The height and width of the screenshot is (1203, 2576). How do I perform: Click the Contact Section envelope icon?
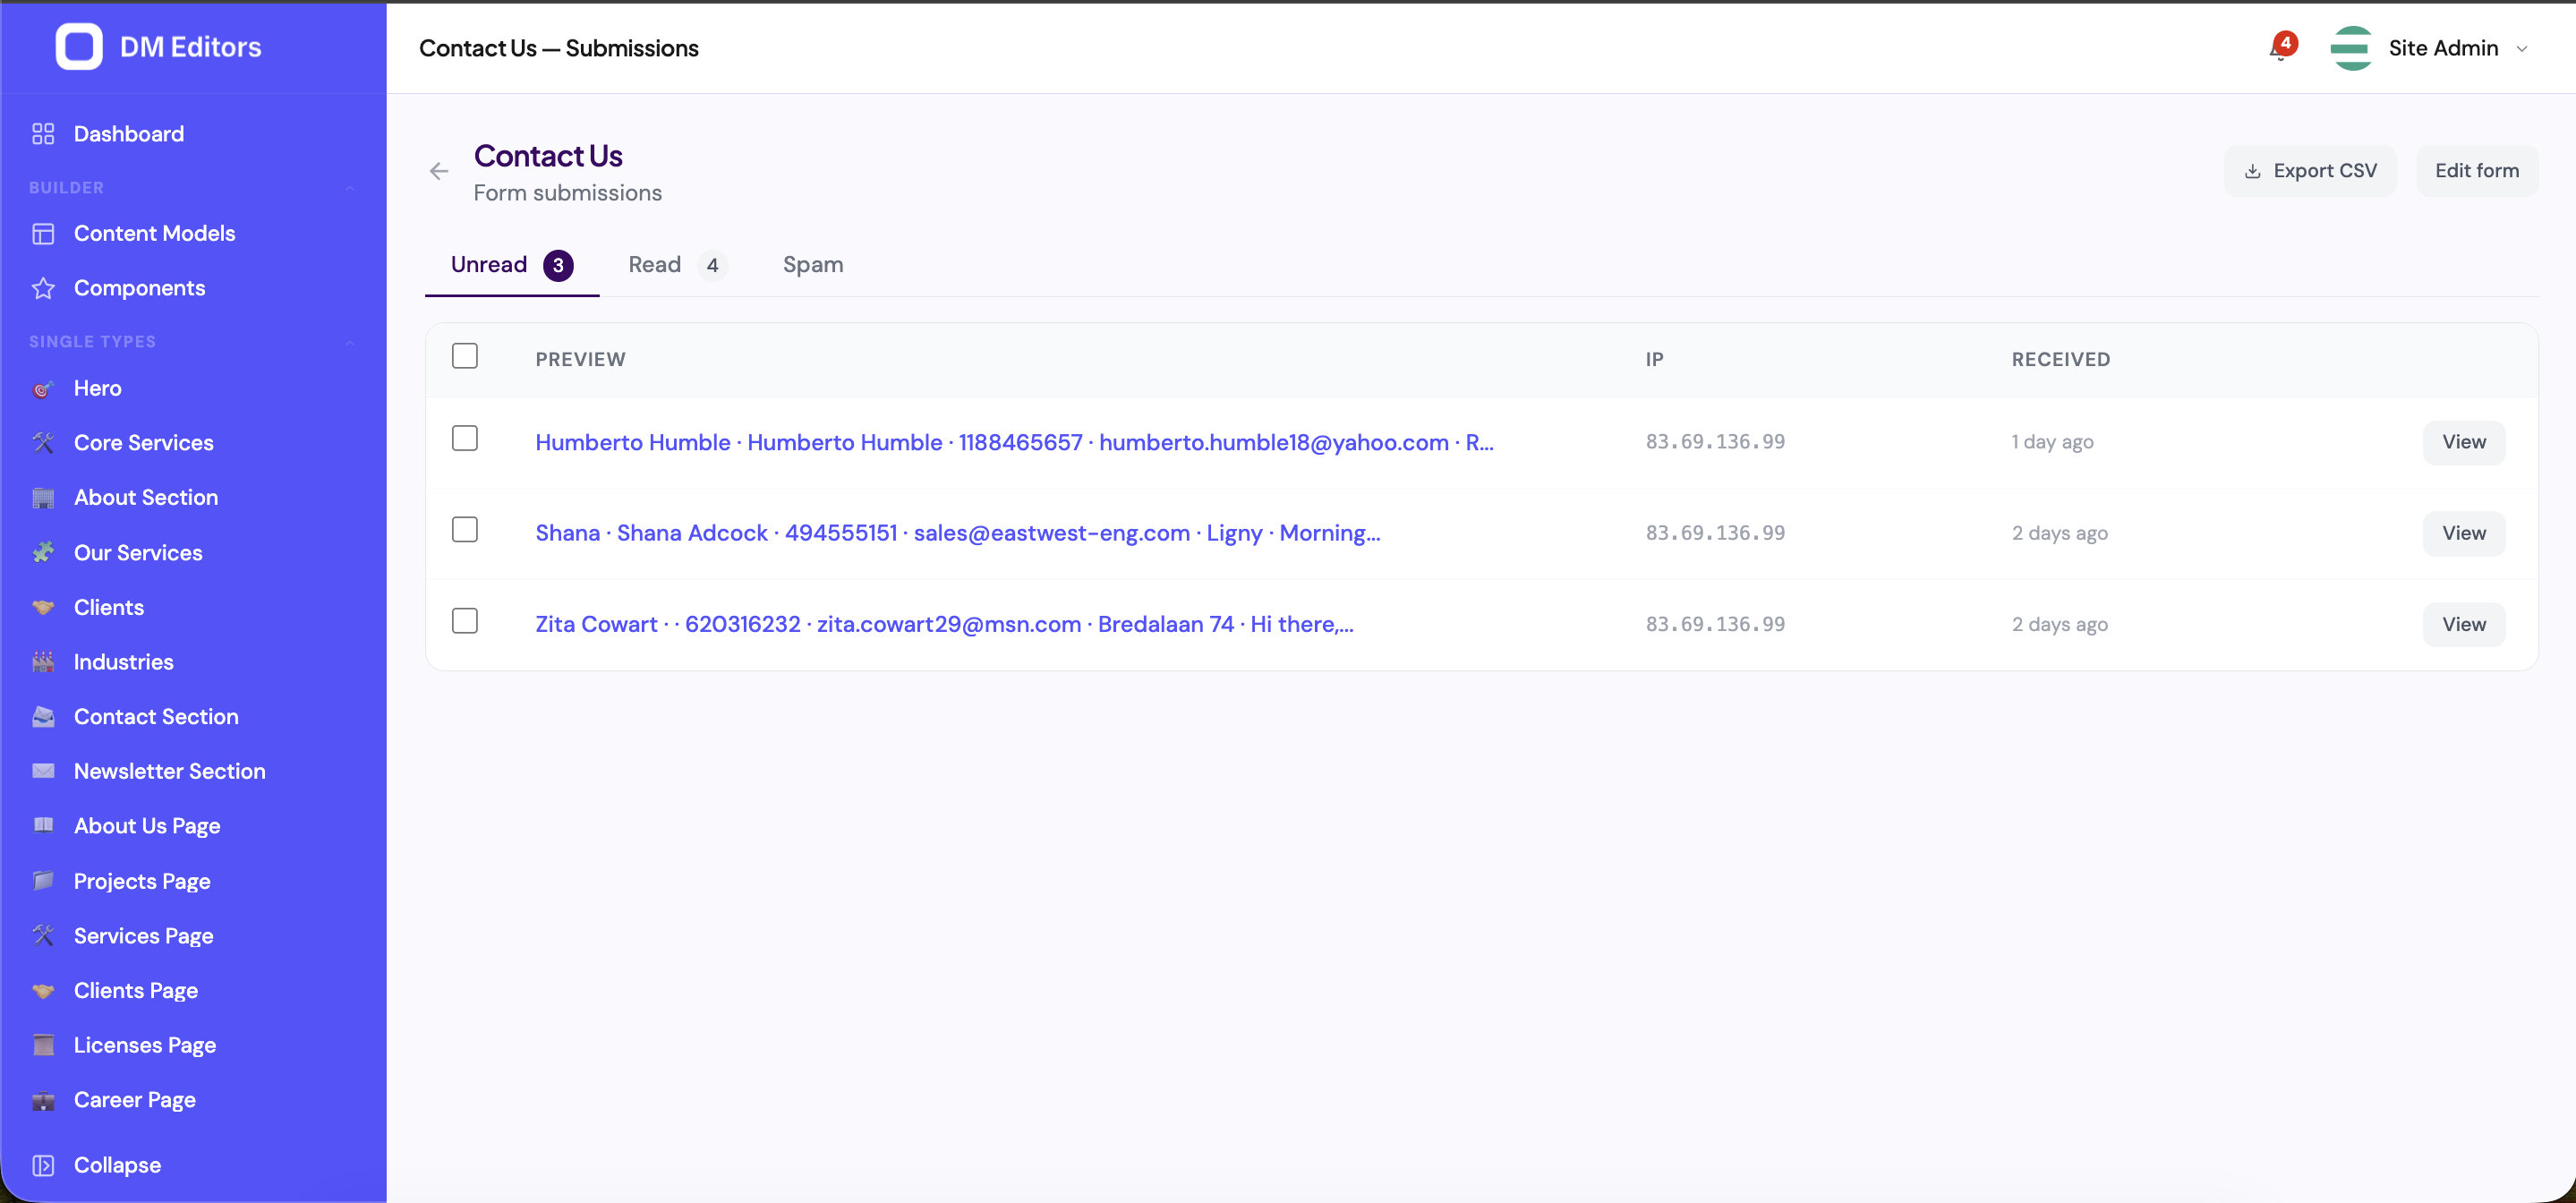pos(43,716)
